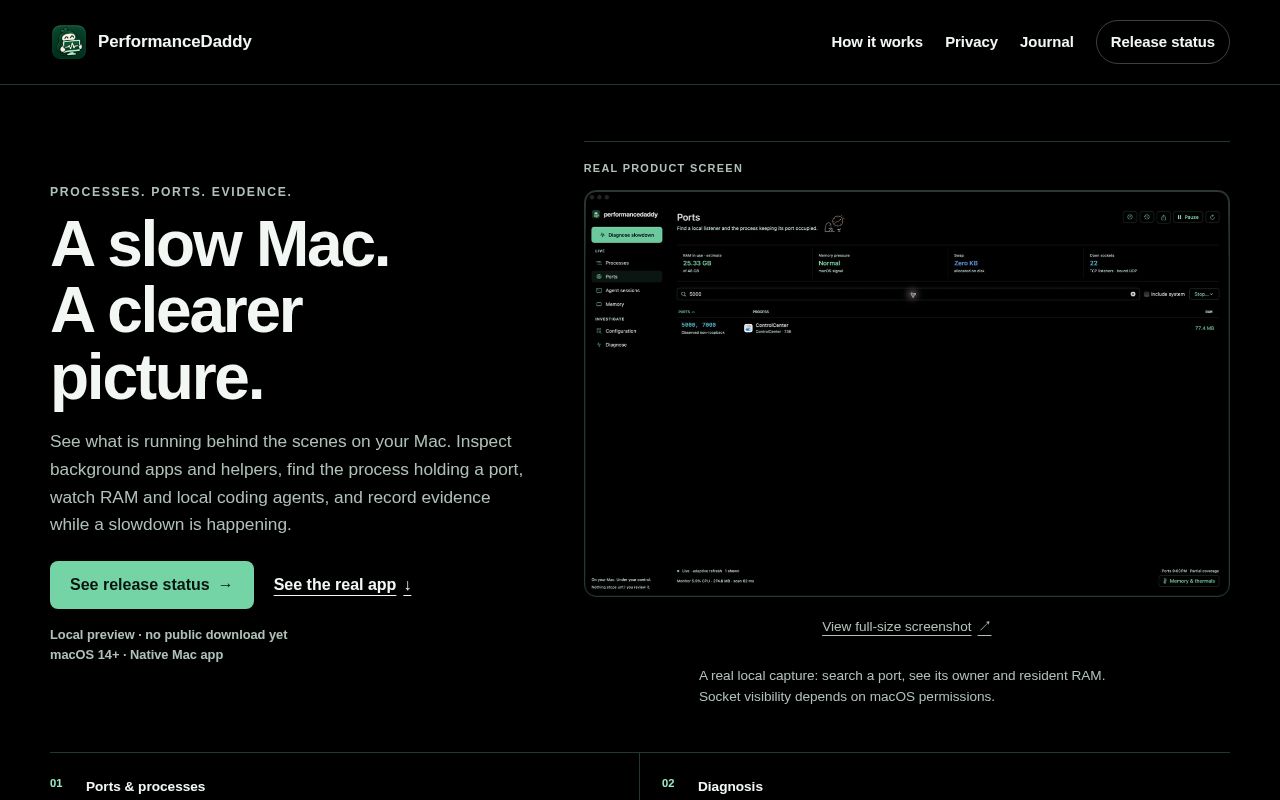Click the "25.33 GB" RAM value in the product screenshot
This screenshot has width=1280, height=800.
click(697, 263)
